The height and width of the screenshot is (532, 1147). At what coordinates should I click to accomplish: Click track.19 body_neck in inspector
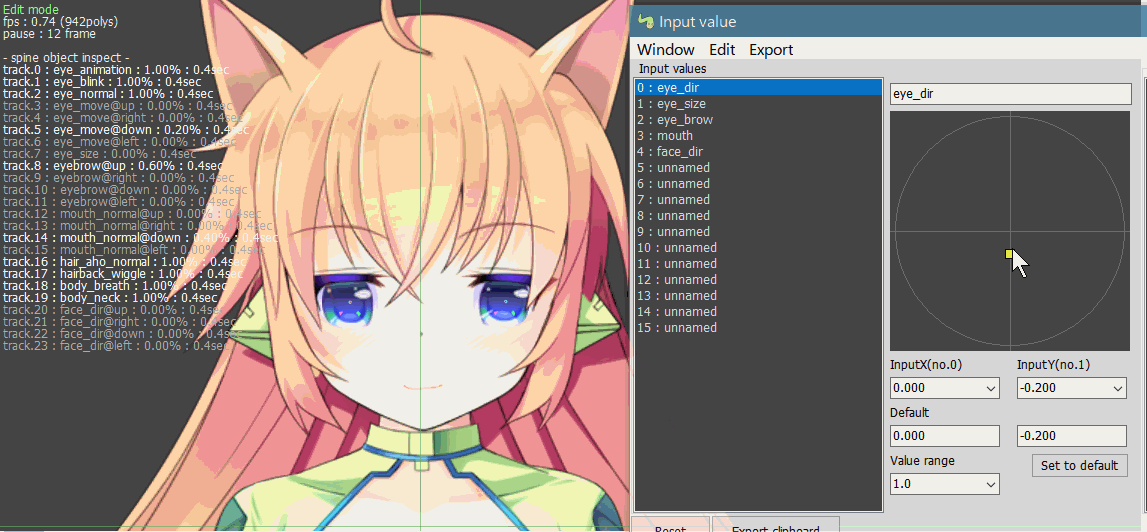[x=110, y=298]
